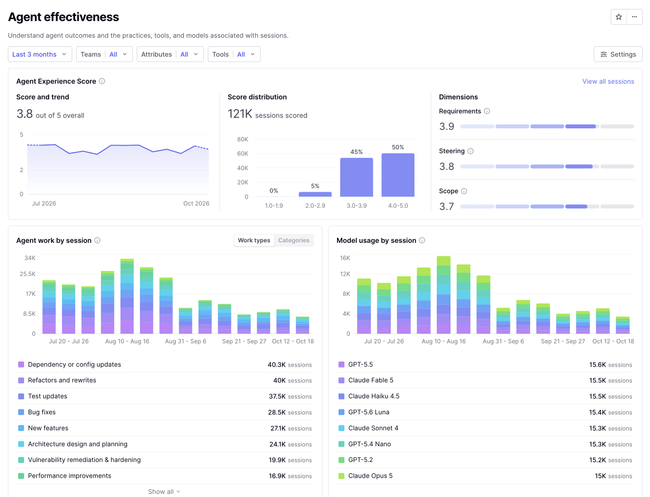Click the GPT-5.5 legend swatch
This screenshot has width=650, height=497.
point(342,365)
